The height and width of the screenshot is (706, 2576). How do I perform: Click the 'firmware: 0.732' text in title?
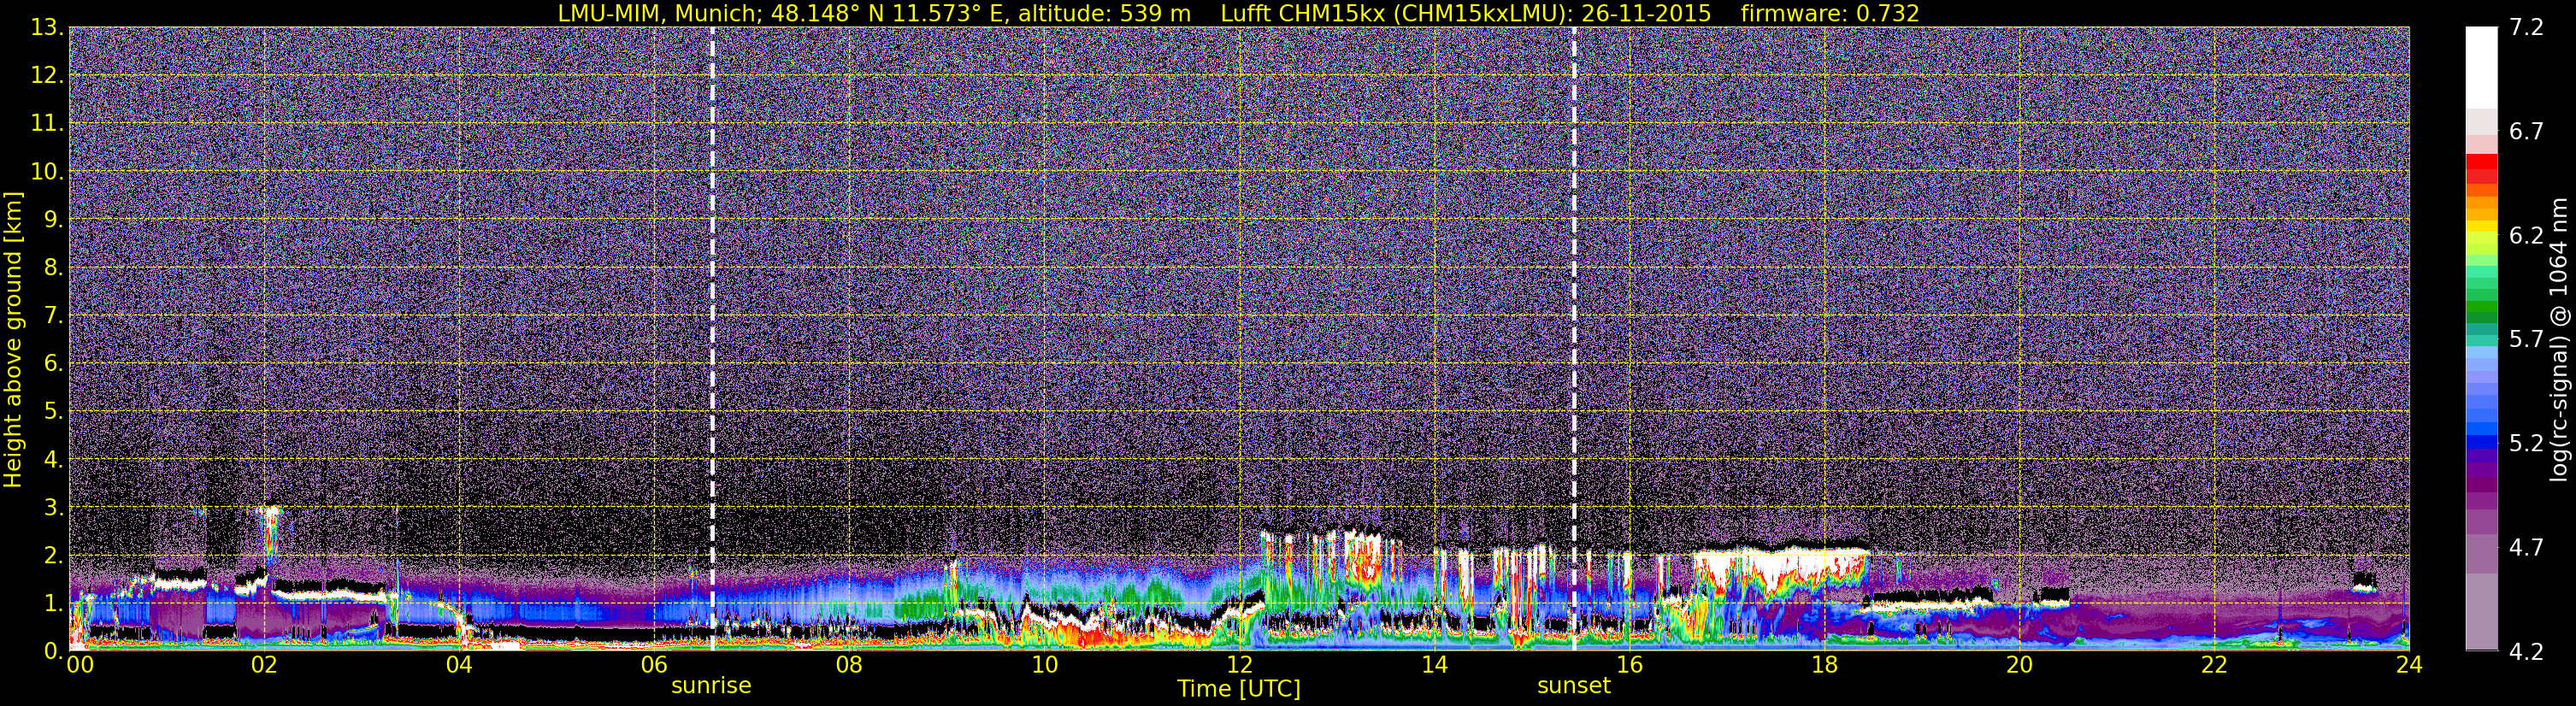[1830, 13]
